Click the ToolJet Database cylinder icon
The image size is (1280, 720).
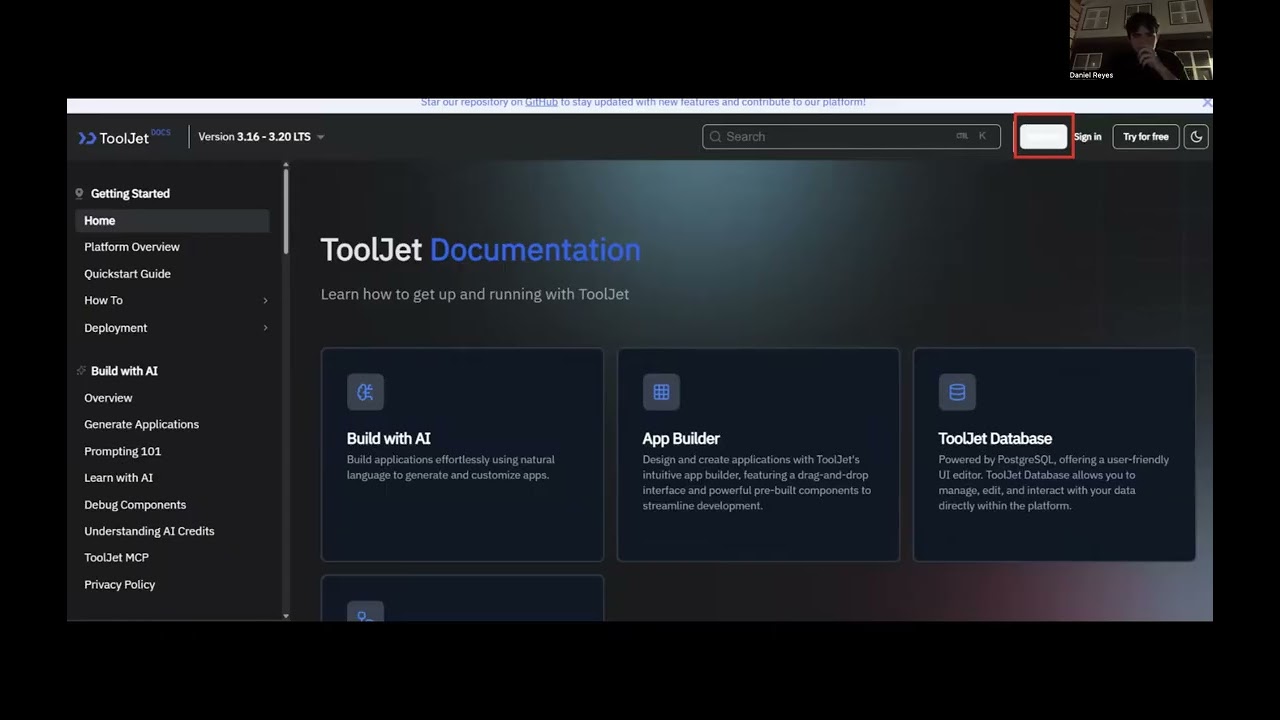click(x=957, y=392)
